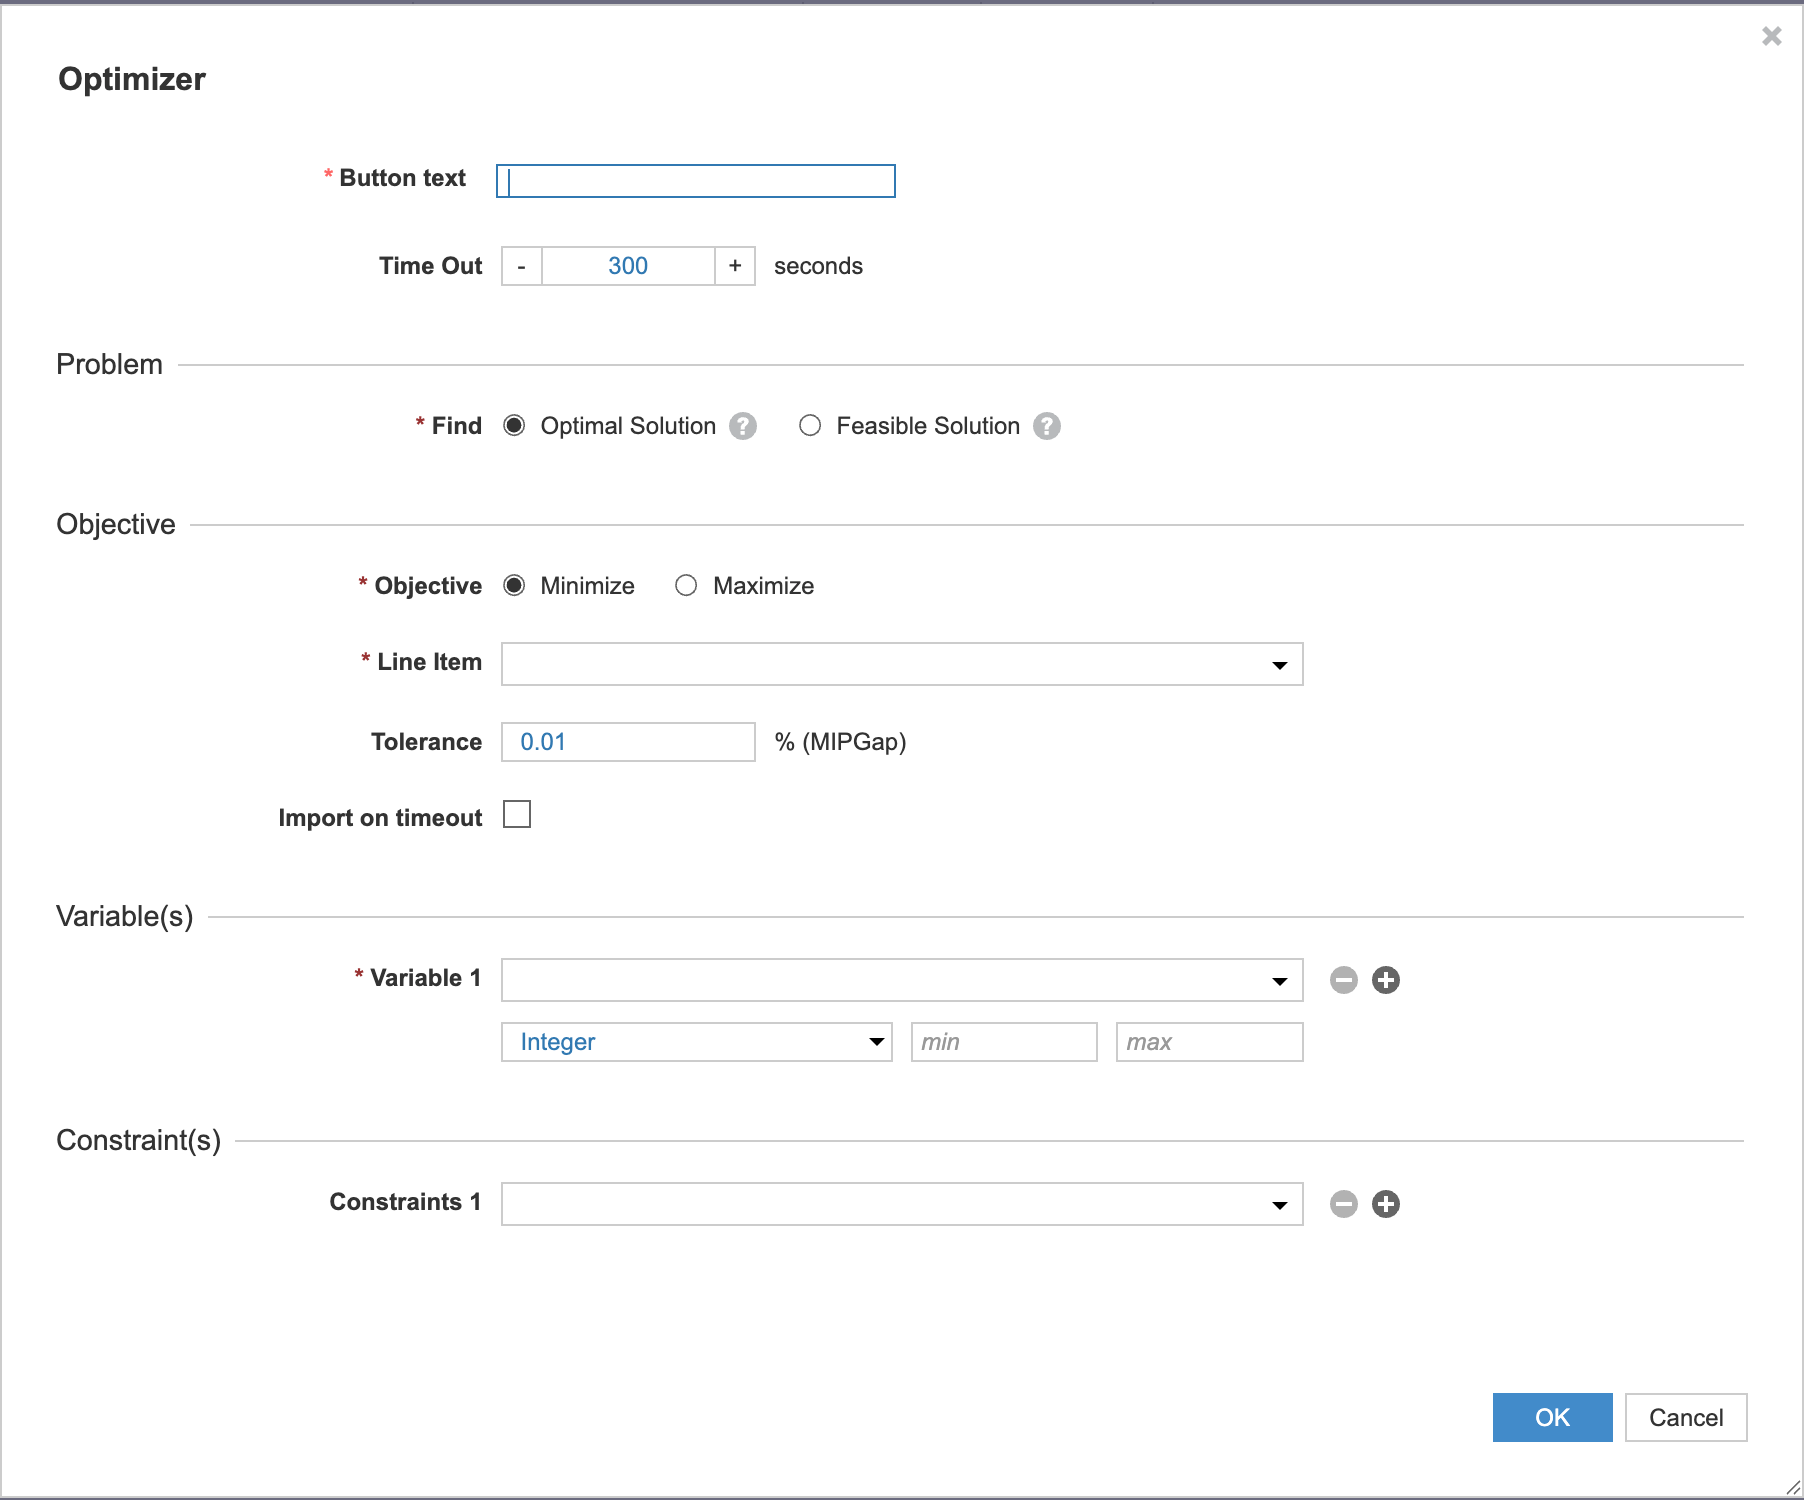The image size is (1804, 1500).
Task: Remove Constraints 1 using the minus icon
Action: coord(1343,1204)
